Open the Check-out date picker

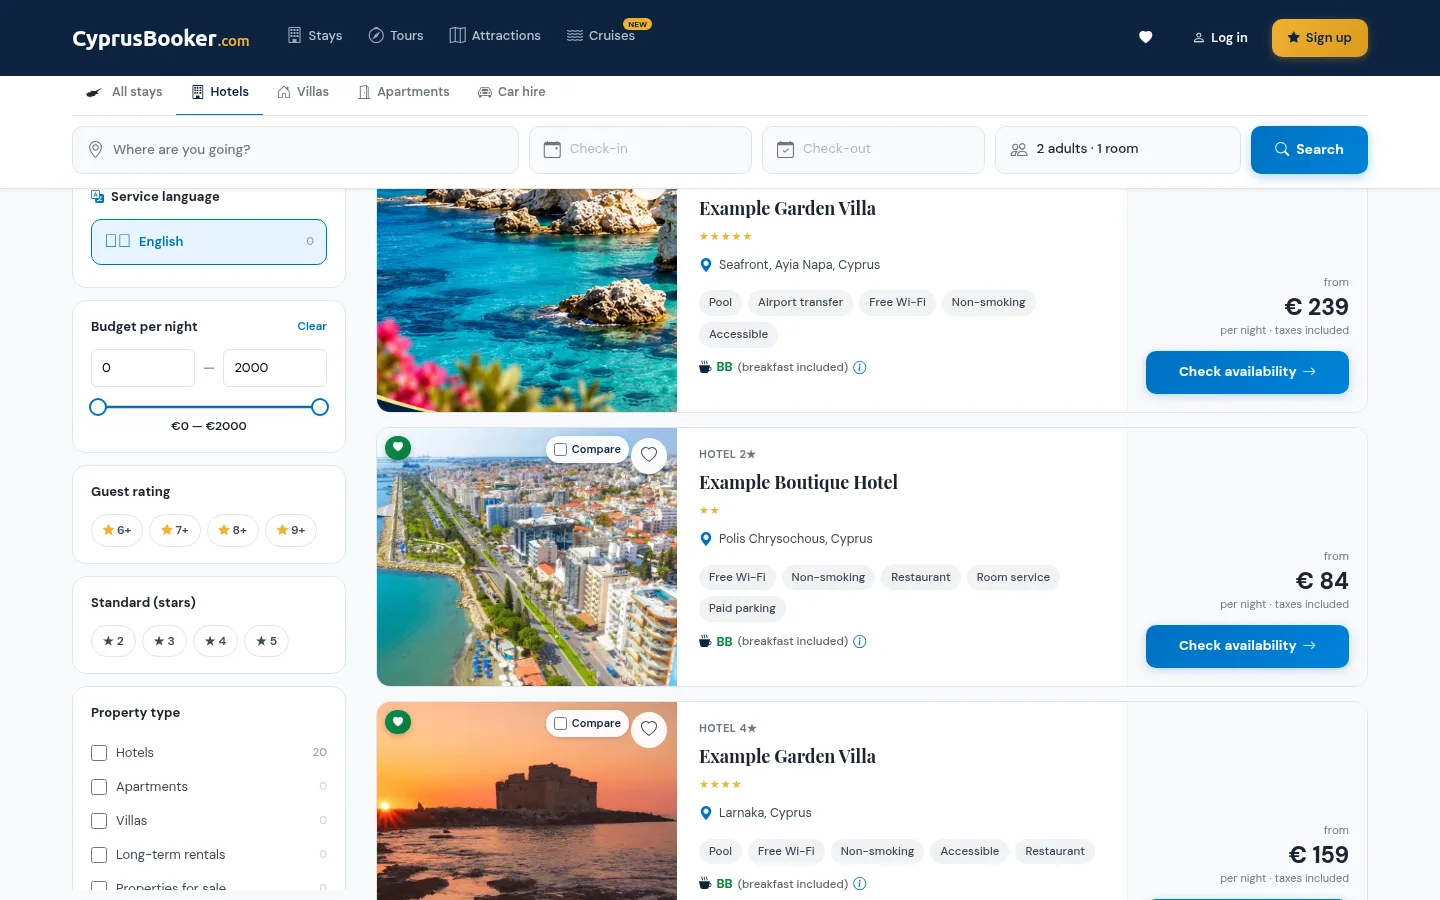click(x=873, y=150)
